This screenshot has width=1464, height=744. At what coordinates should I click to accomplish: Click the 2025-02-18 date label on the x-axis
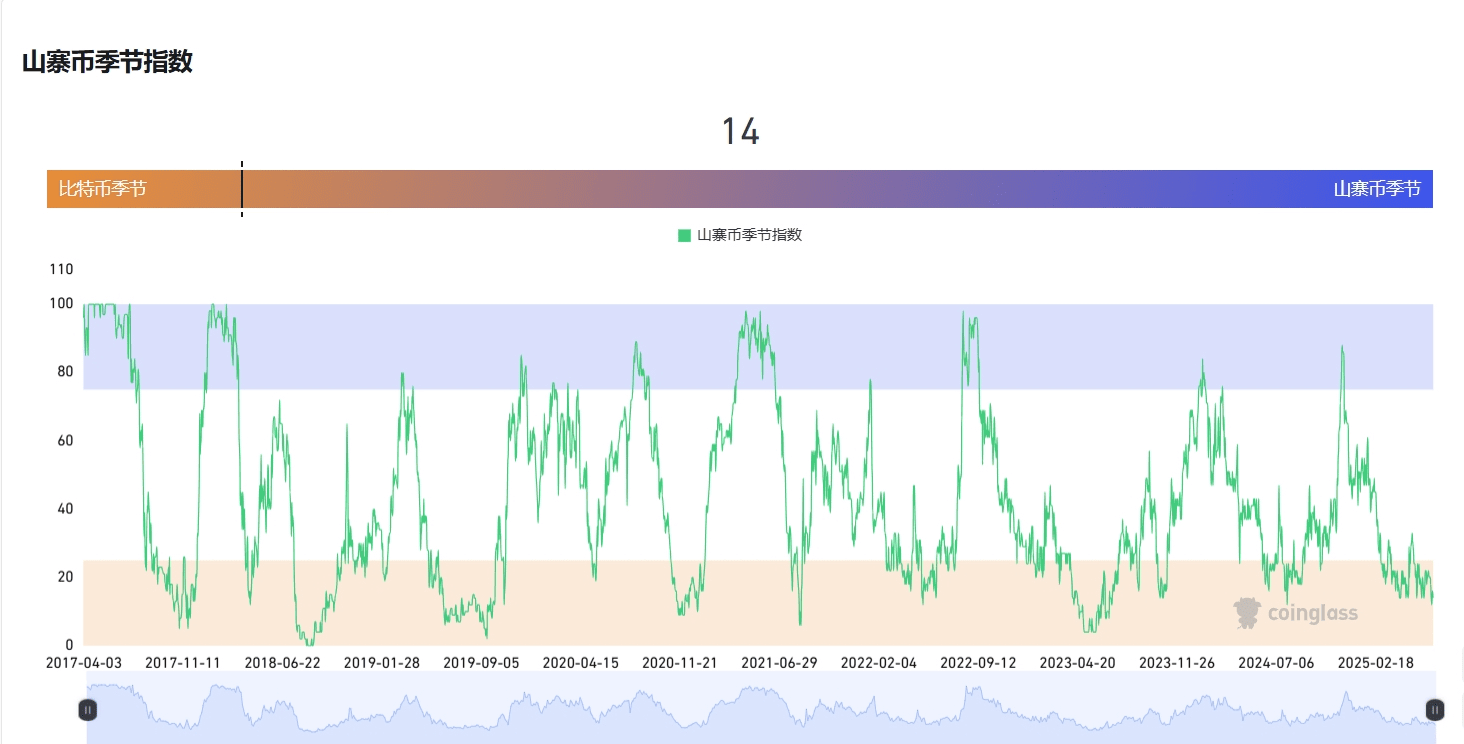(1375, 663)
